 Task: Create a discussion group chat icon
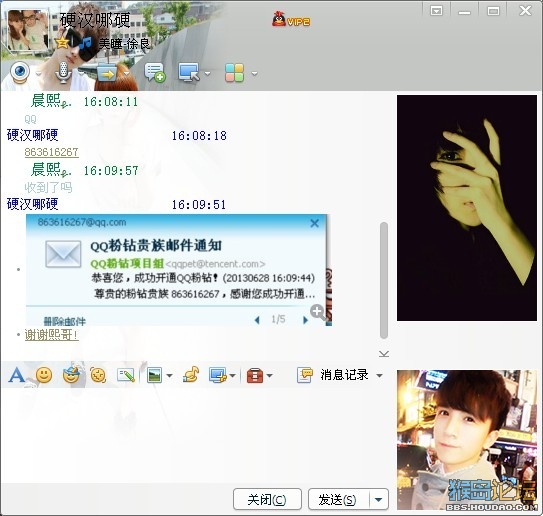[x=155, y=72]
